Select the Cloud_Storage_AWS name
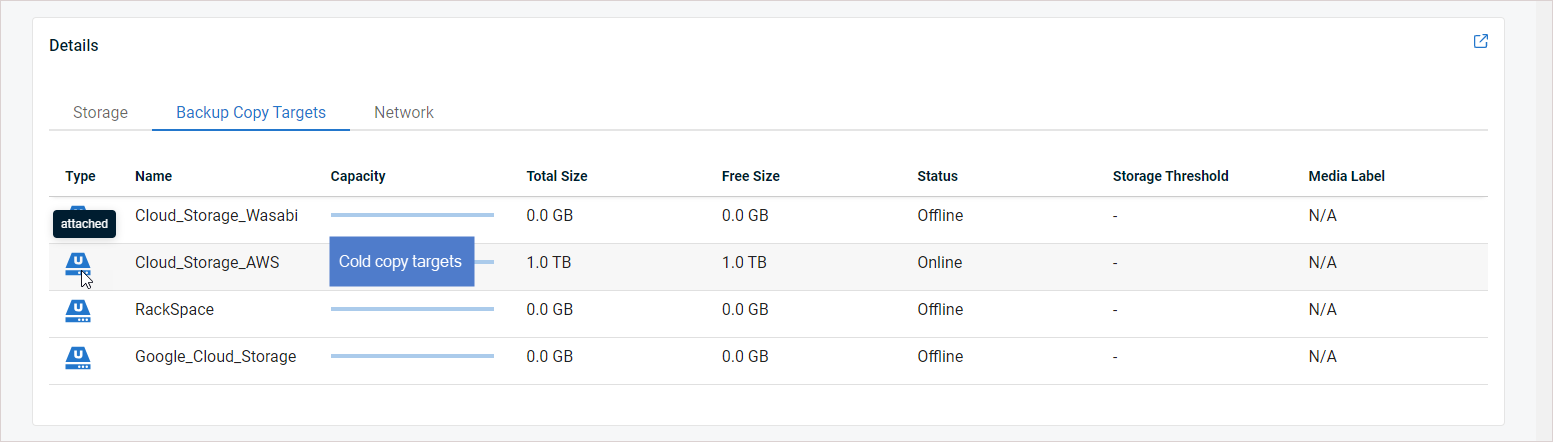 pyautogui.click(x=207, y=262)
